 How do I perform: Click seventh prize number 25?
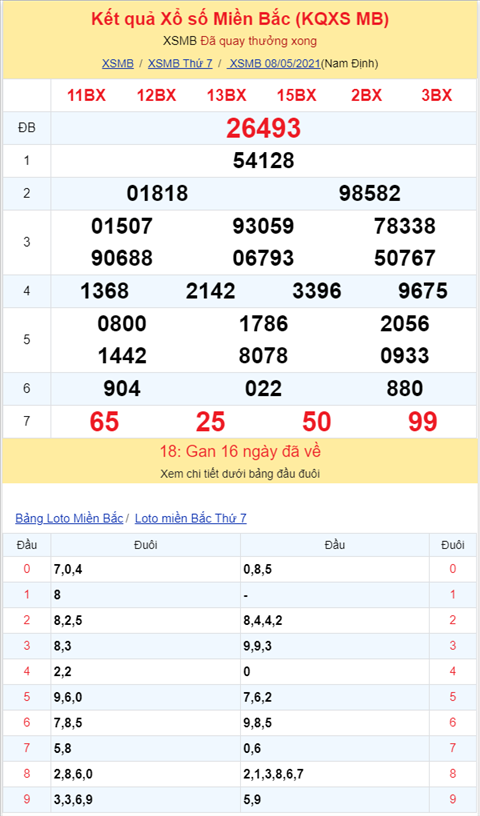point(210,422)
